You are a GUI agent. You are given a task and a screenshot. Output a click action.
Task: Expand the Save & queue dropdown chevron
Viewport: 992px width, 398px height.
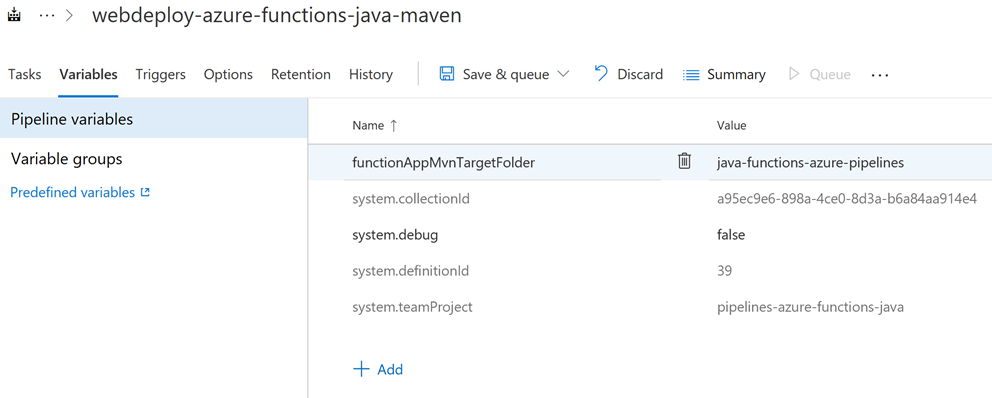tap(563, 75)
